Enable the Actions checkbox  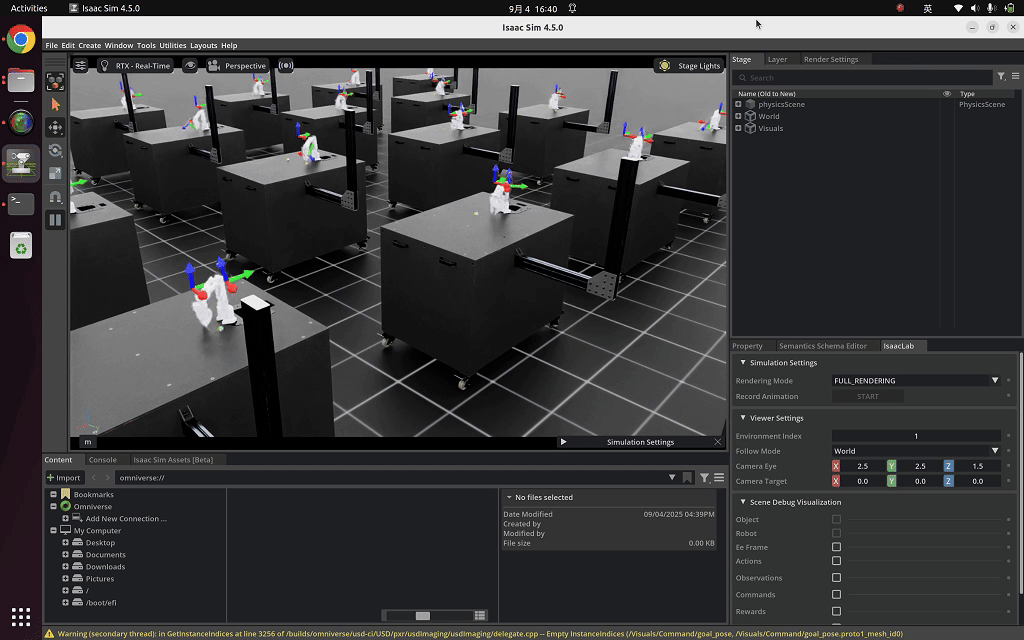pos(837,560)
